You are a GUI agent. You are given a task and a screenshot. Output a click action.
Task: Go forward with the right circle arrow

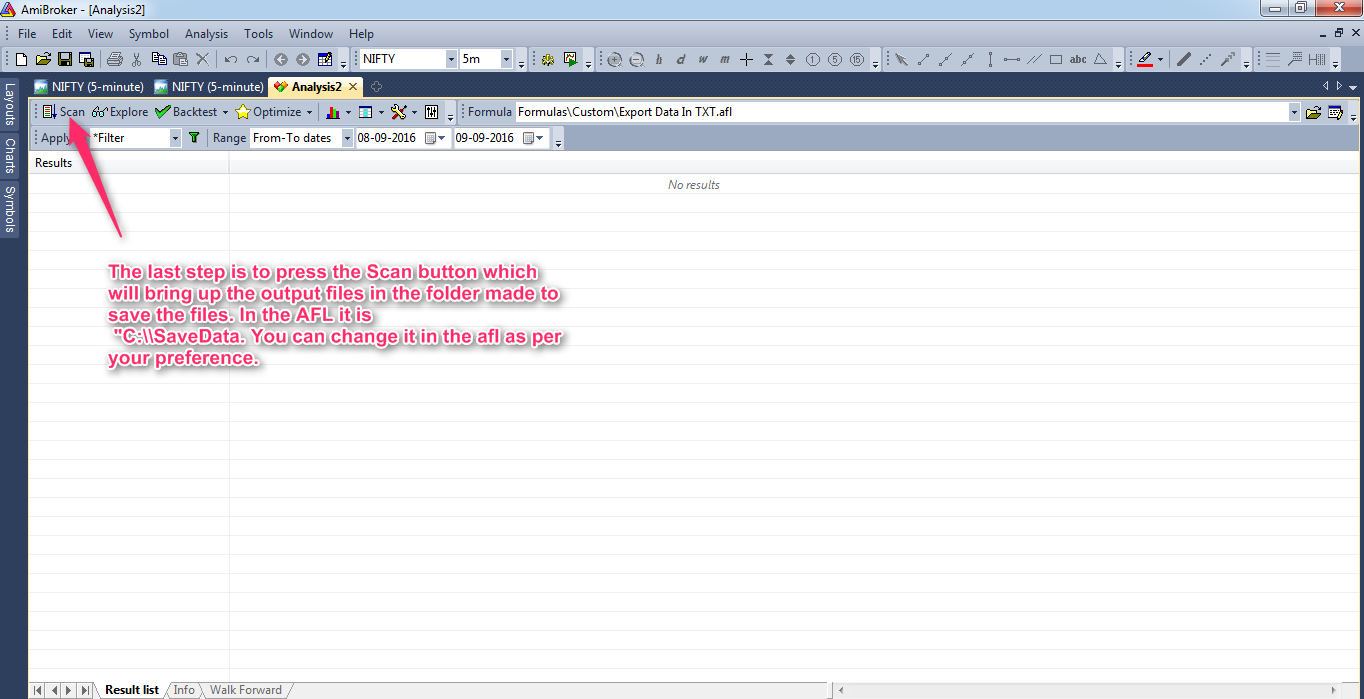tap(302, 59)
